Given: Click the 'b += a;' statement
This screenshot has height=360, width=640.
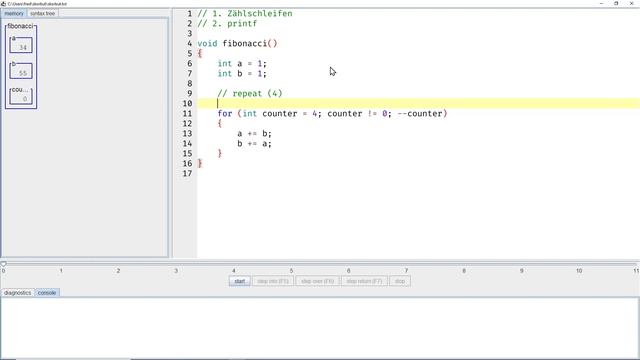Looking at the screenshot, I should (254, 144).
